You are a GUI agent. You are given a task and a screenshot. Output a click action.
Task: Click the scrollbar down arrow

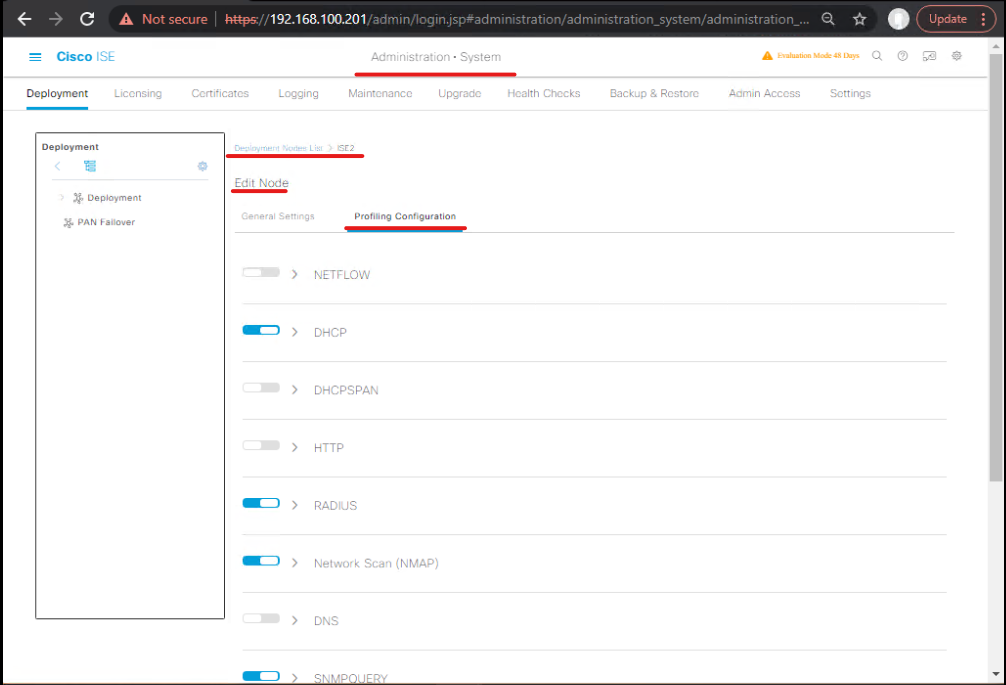[x=996, y=674]
